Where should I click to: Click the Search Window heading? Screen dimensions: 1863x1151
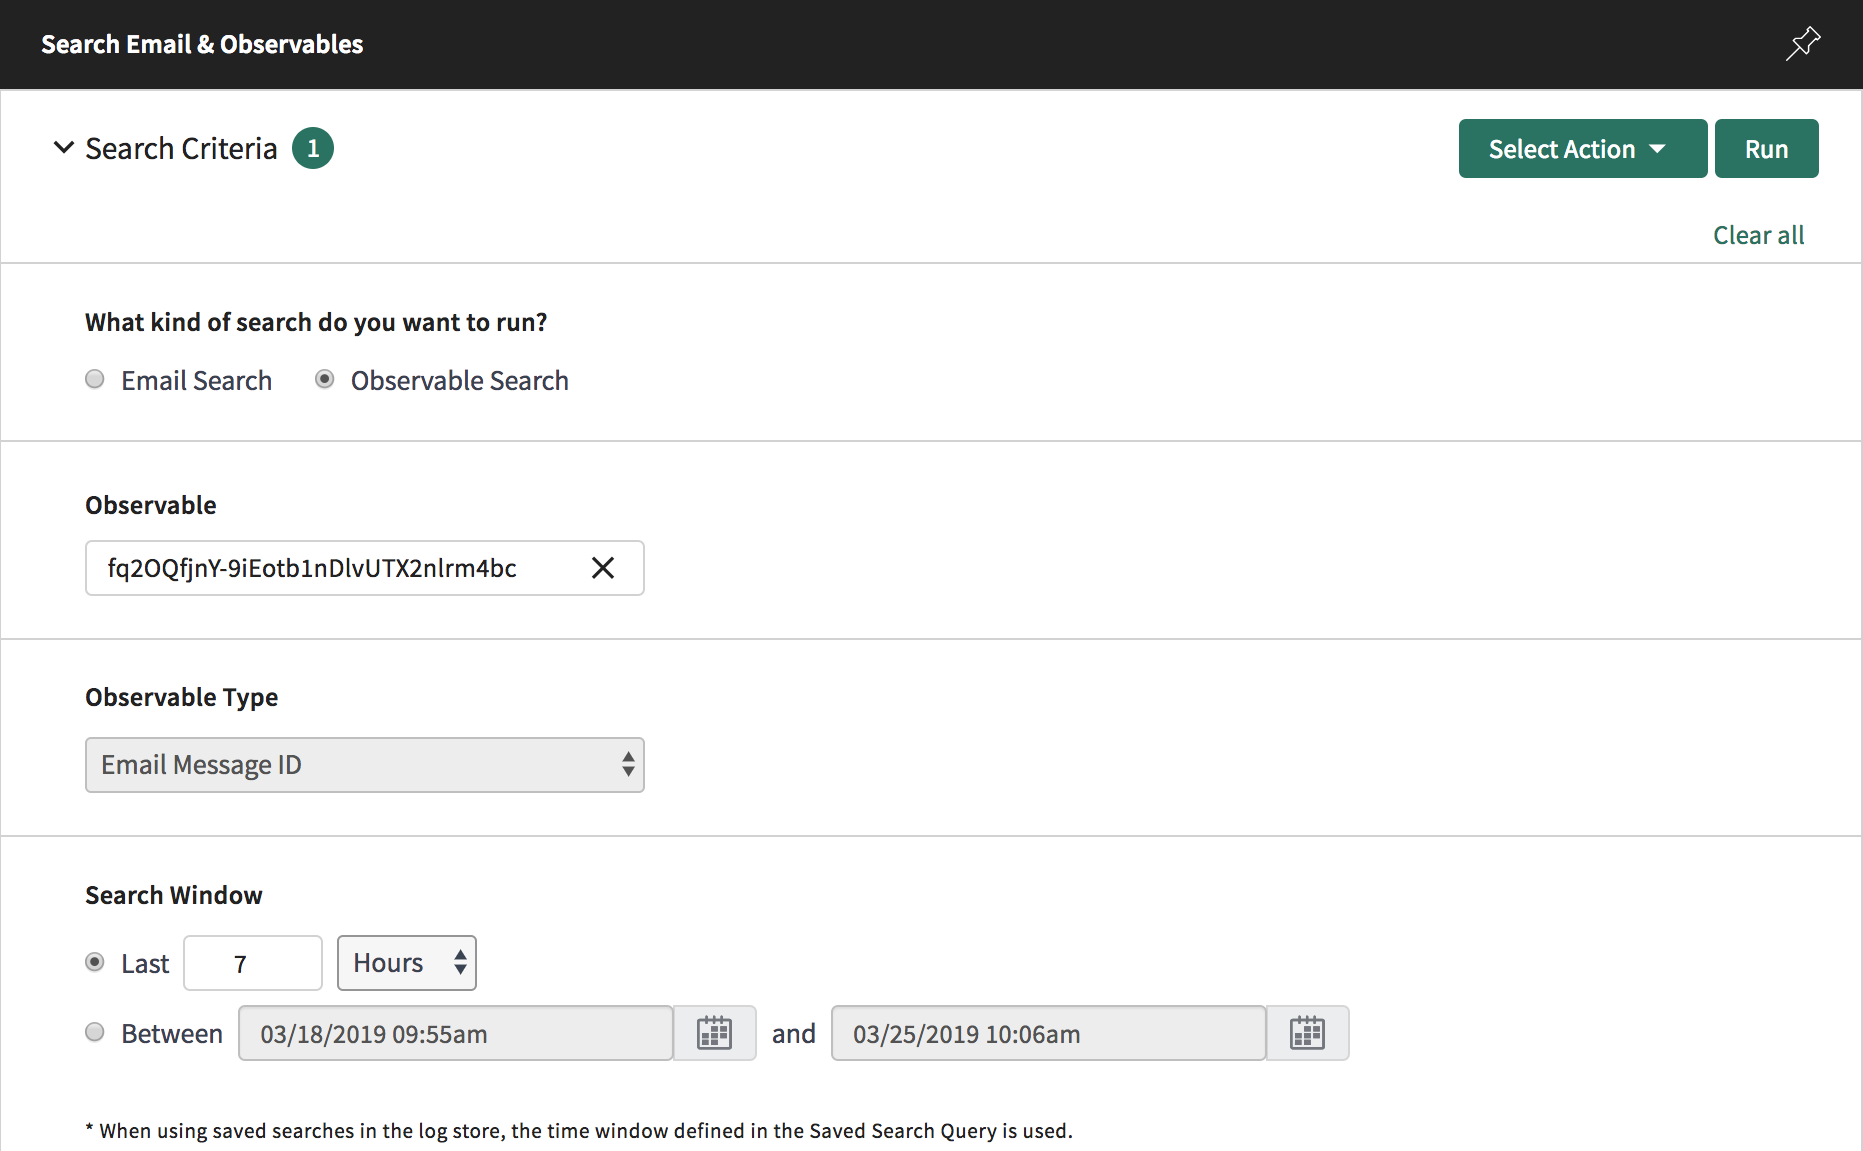coord(174,895)
